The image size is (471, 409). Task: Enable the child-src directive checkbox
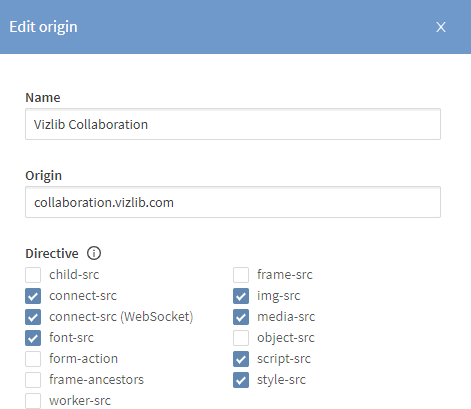(33, 275)
